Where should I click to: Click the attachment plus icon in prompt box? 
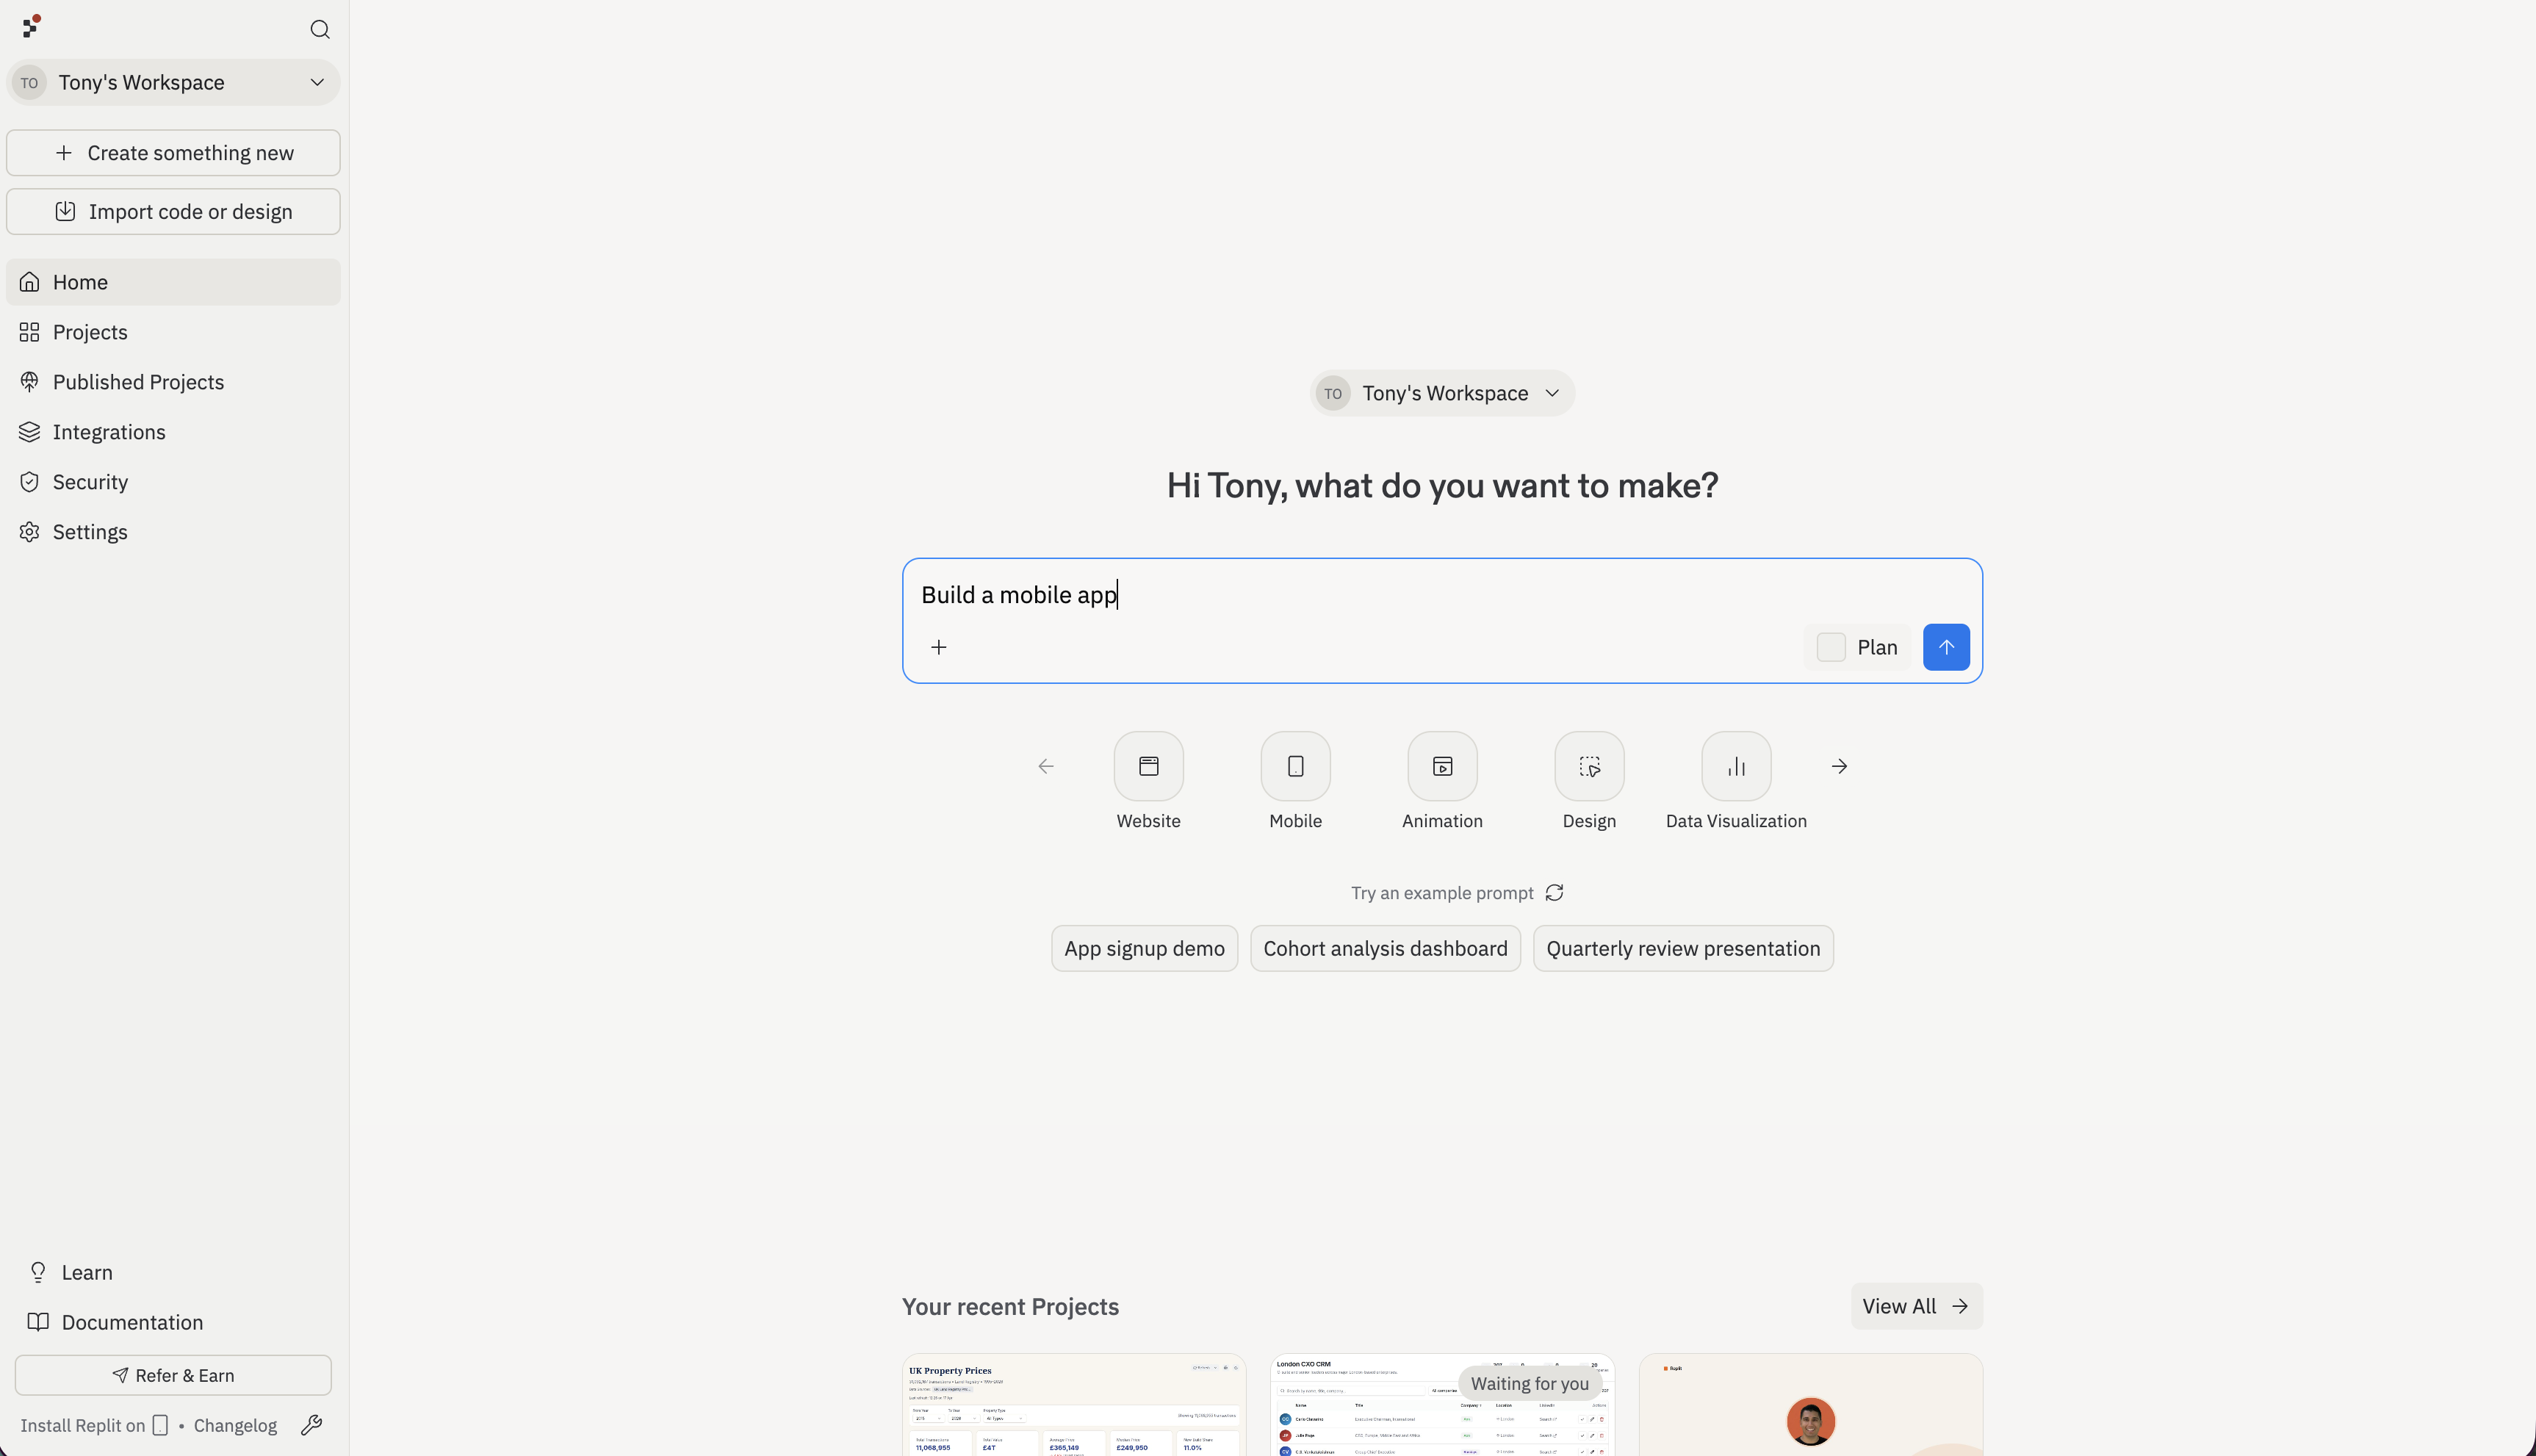(x=938, y=646)
